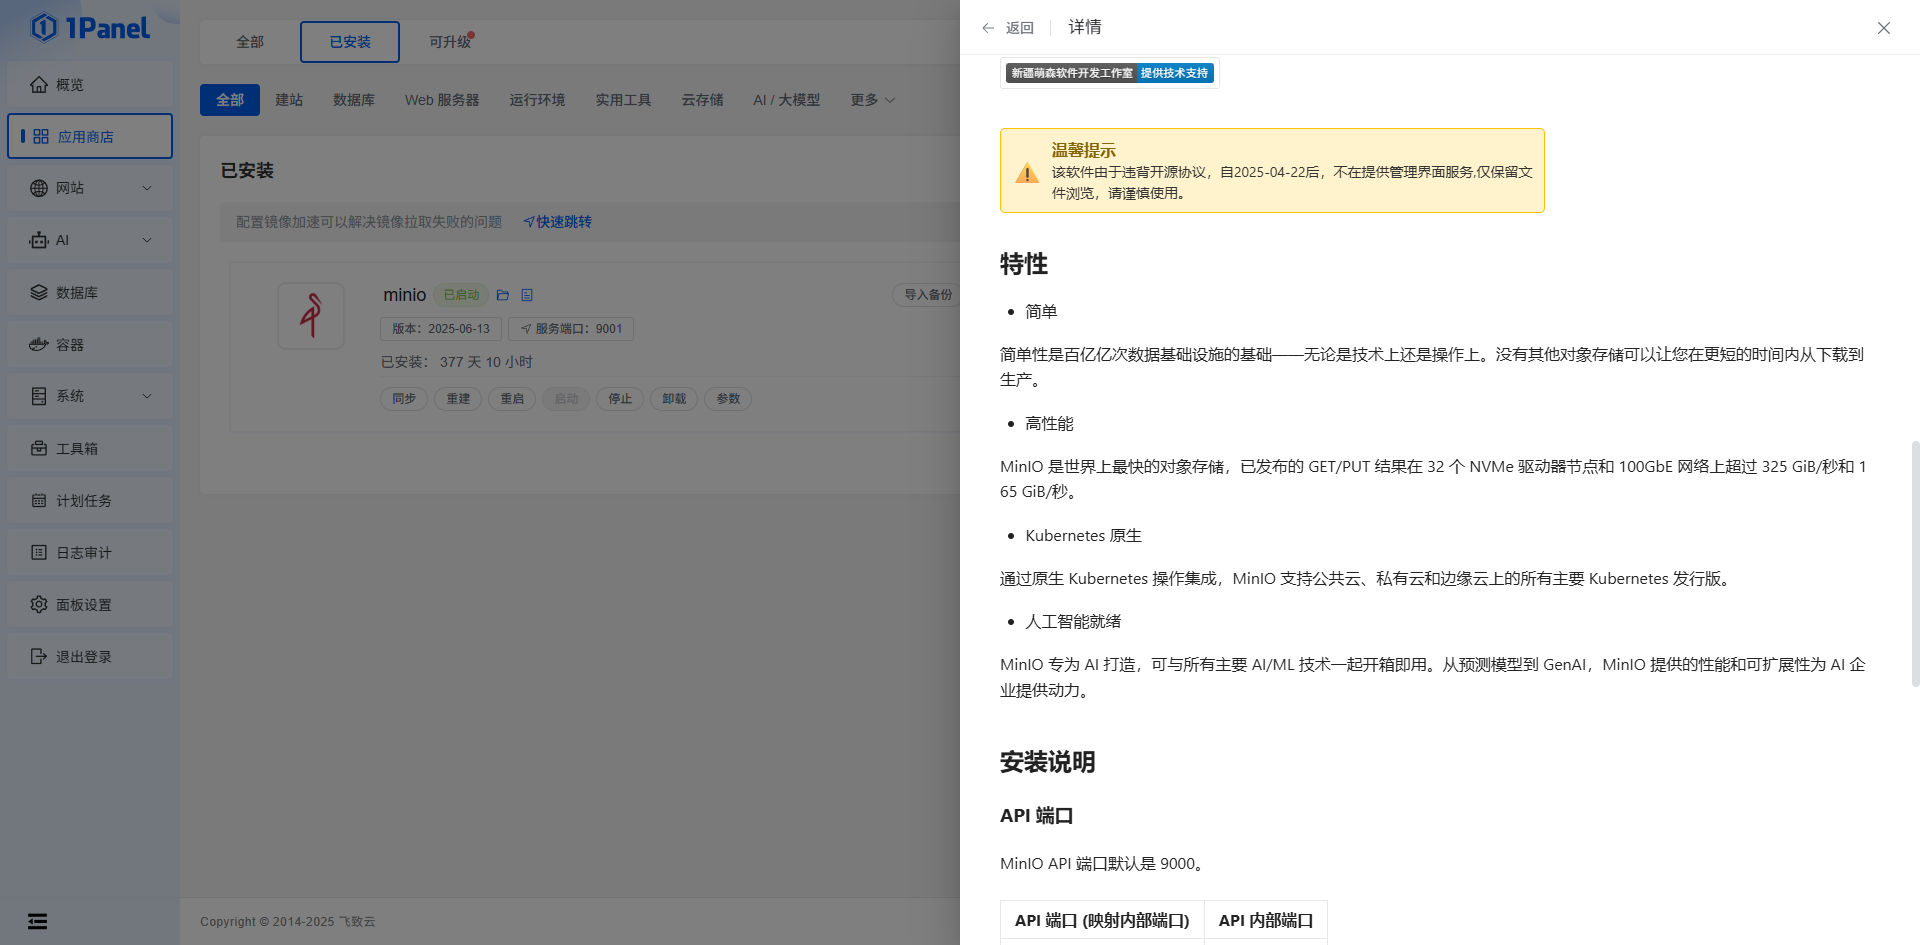The width and height of the screenshot is (1920, 945).
Task: Click the details drawer vertical scrollbar
Action: point(1915,563)
